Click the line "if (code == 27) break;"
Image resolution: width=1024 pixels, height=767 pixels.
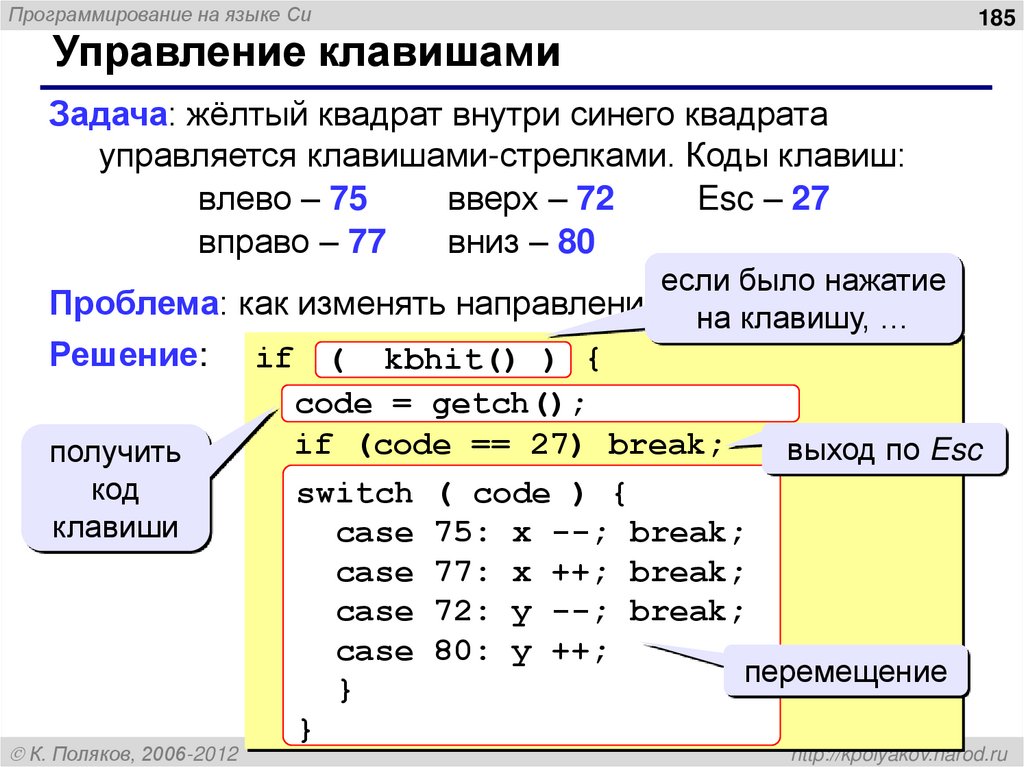[x=509, y=445]
